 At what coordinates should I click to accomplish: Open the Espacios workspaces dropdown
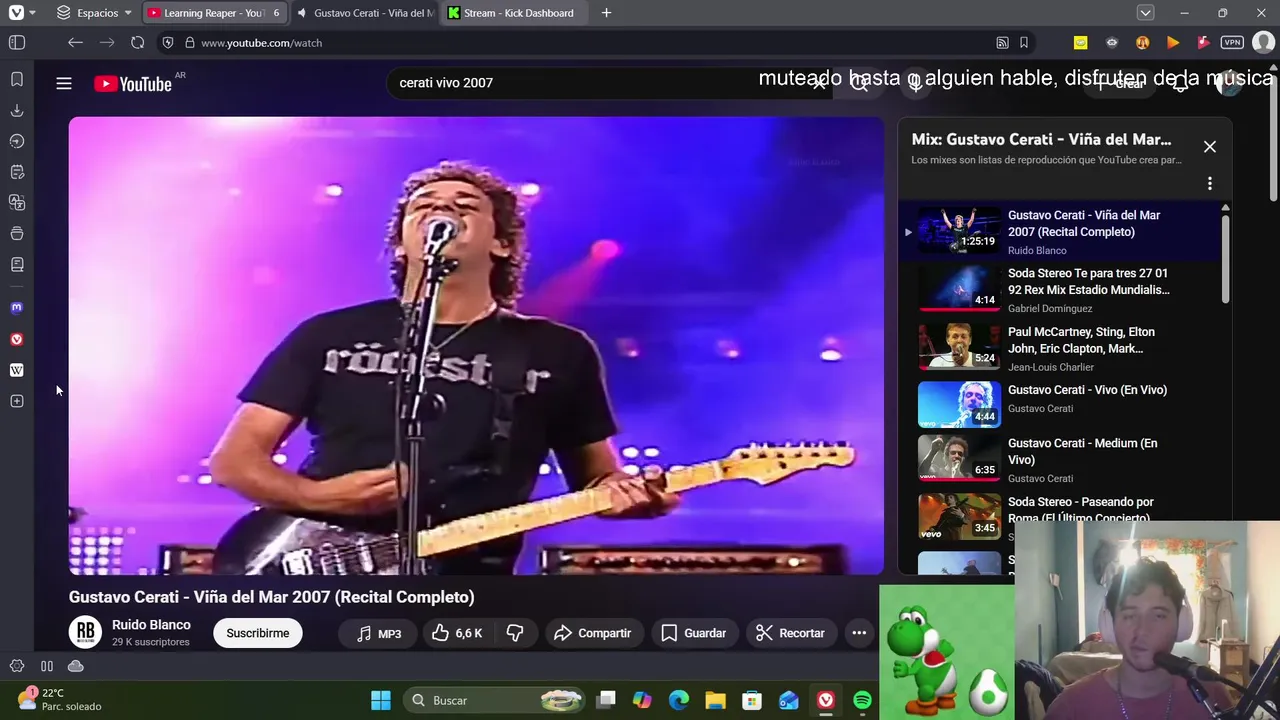(x=94, y=13)
